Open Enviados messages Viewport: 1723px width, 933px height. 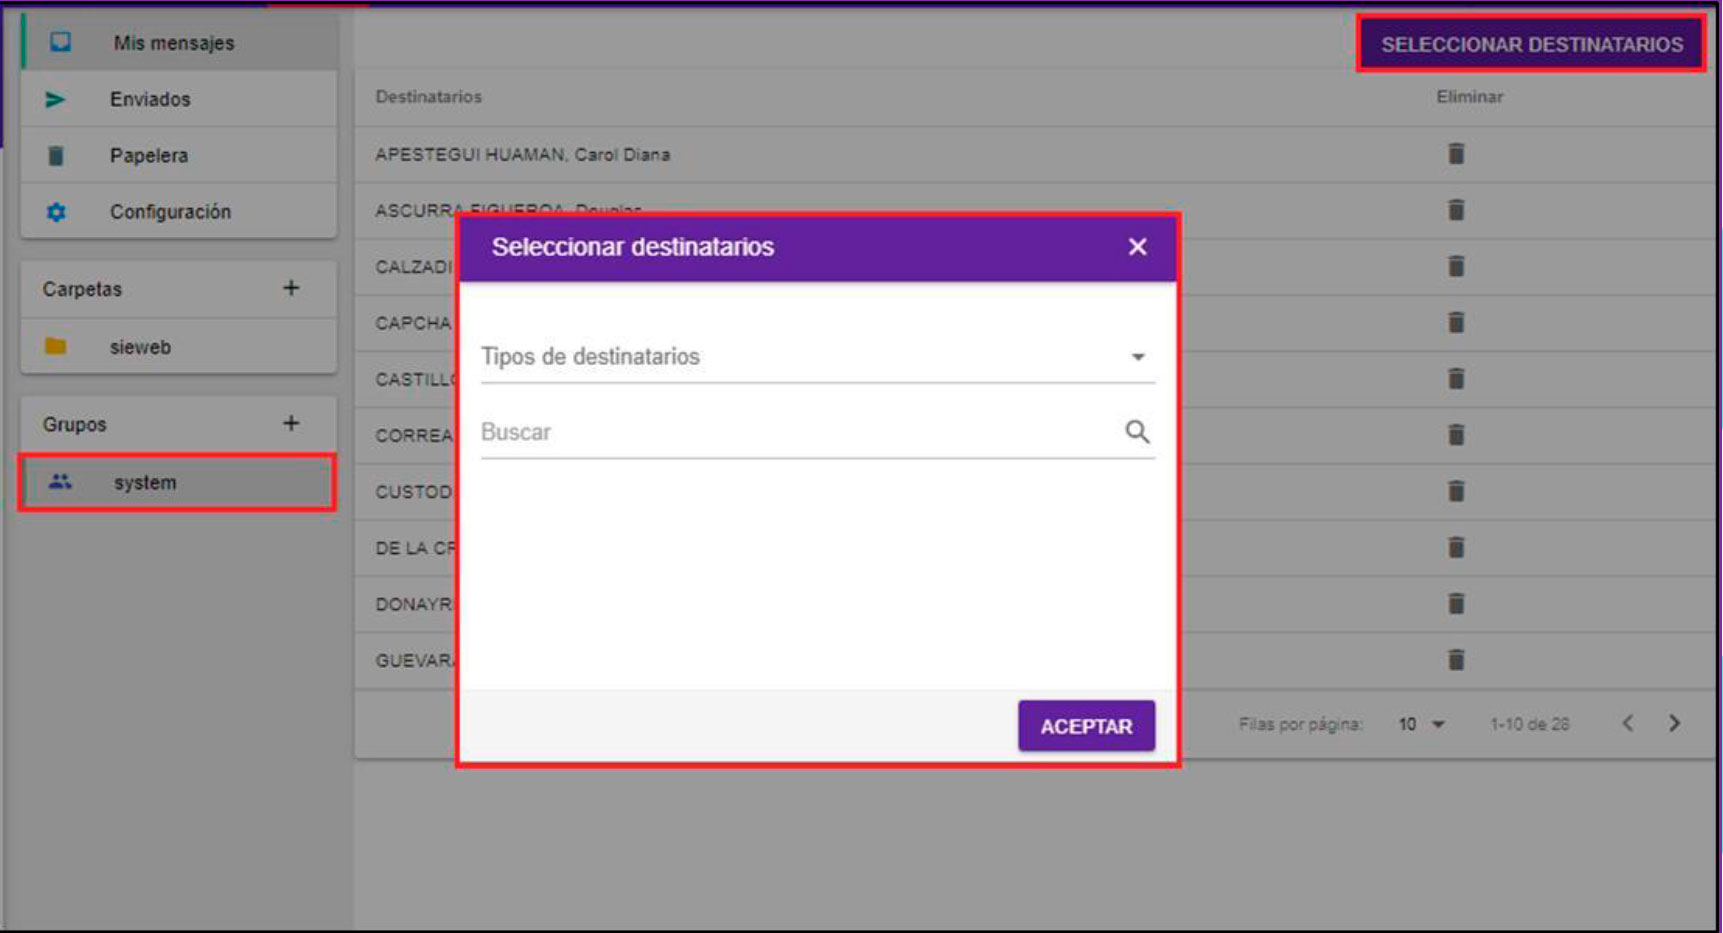[x=150, y=99]
